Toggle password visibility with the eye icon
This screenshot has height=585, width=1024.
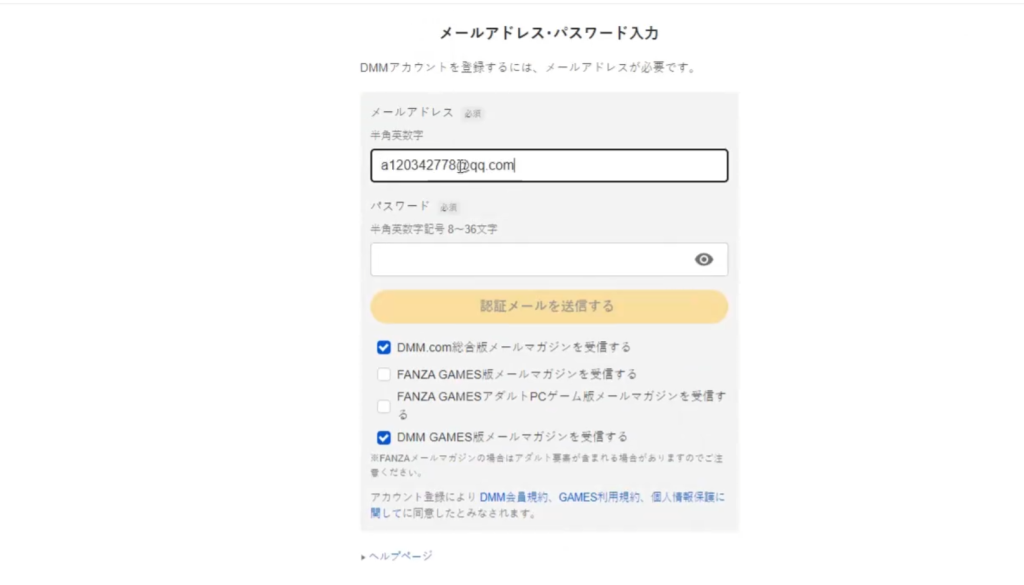pyautogui.click(x=703, y=260)
